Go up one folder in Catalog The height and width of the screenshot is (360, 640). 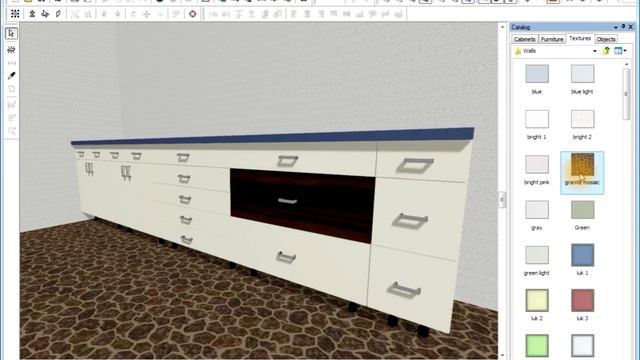coord(607,51)
